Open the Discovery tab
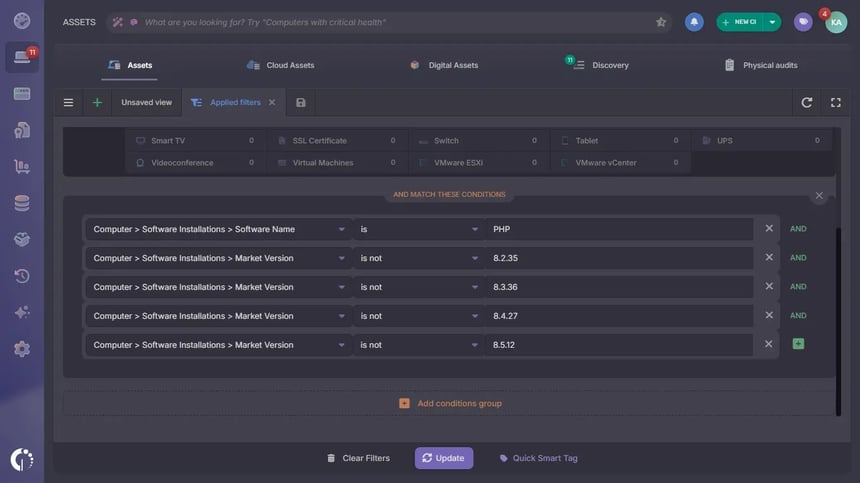 click(599, 65)
